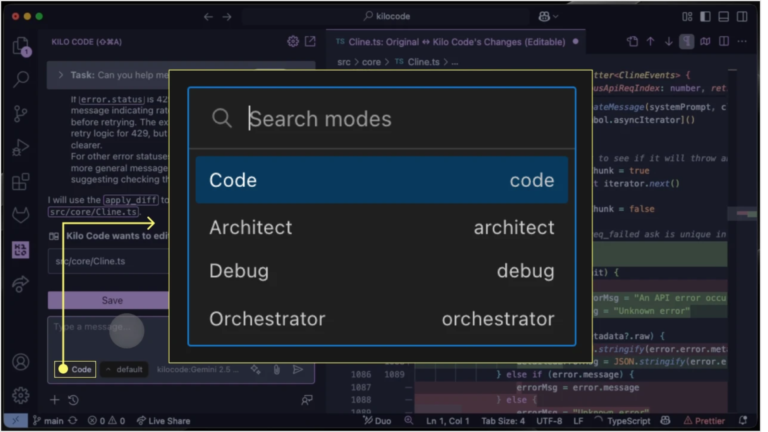Image resolution: width=768 pixels, height=432 pixels.
Task: Click the feedback icon below chat input
Action: tap(307, 400)
